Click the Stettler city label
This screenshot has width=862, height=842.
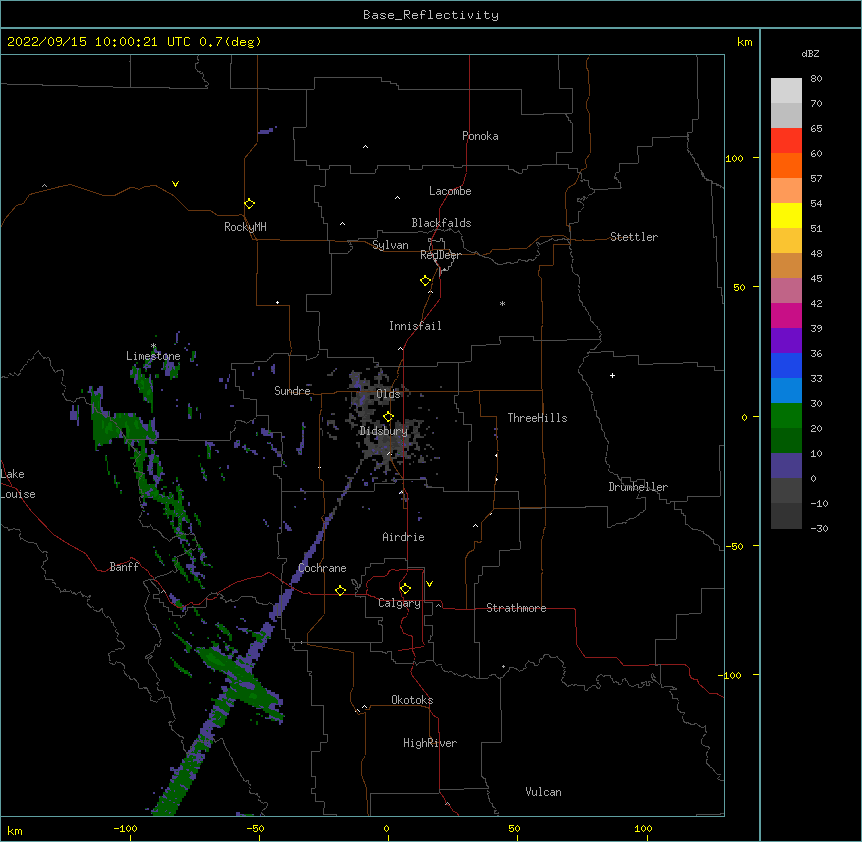(x=634, y=237)
